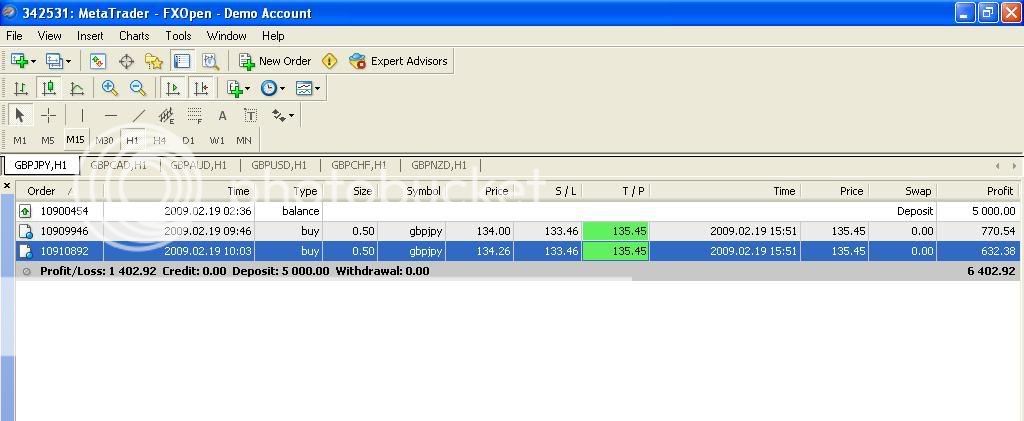This screenshot has height=421, width=1024.
Task: Open the Charts menu
Action: tap(134, 35)
